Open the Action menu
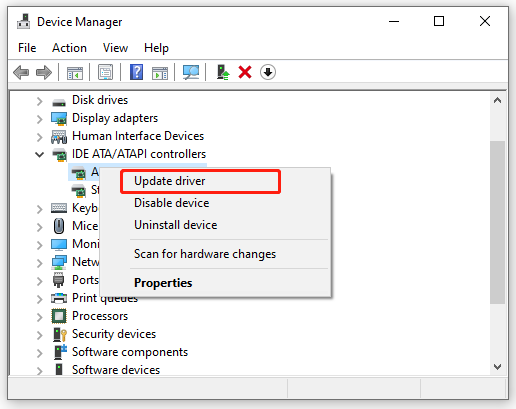The image size is (516, 409). (x=69, y=48)
